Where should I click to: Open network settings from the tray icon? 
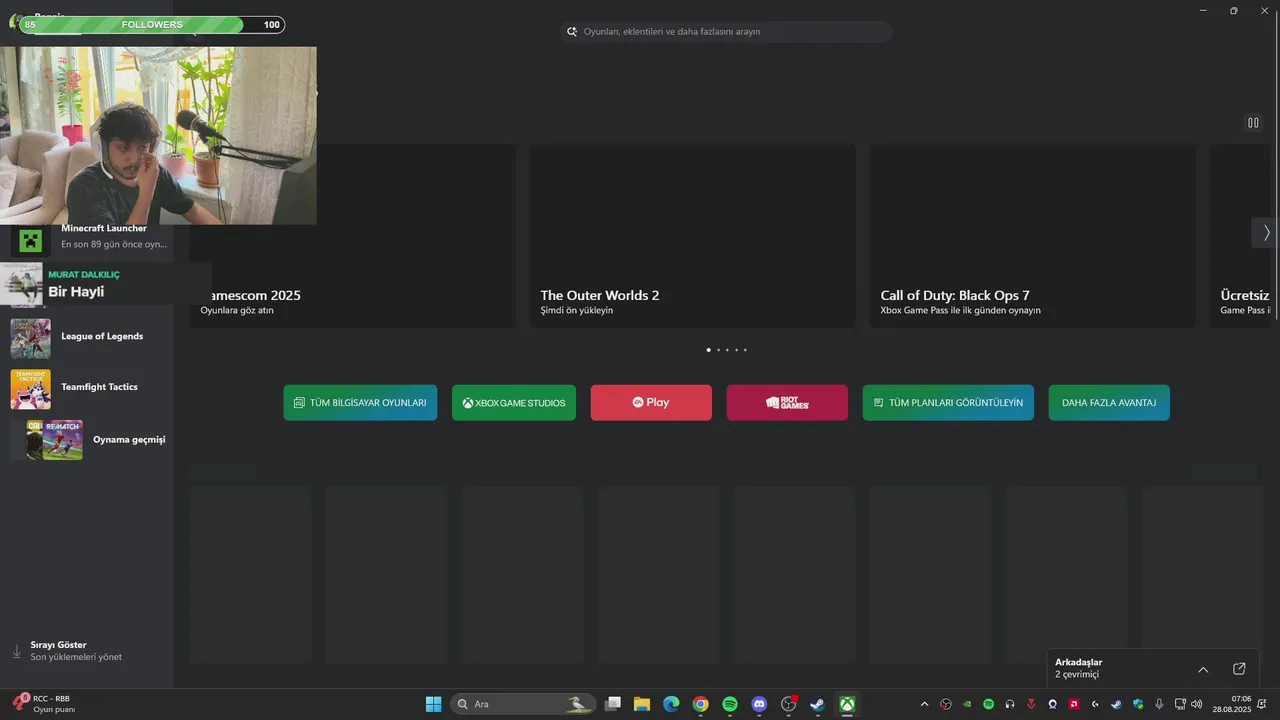[1180, 704]
